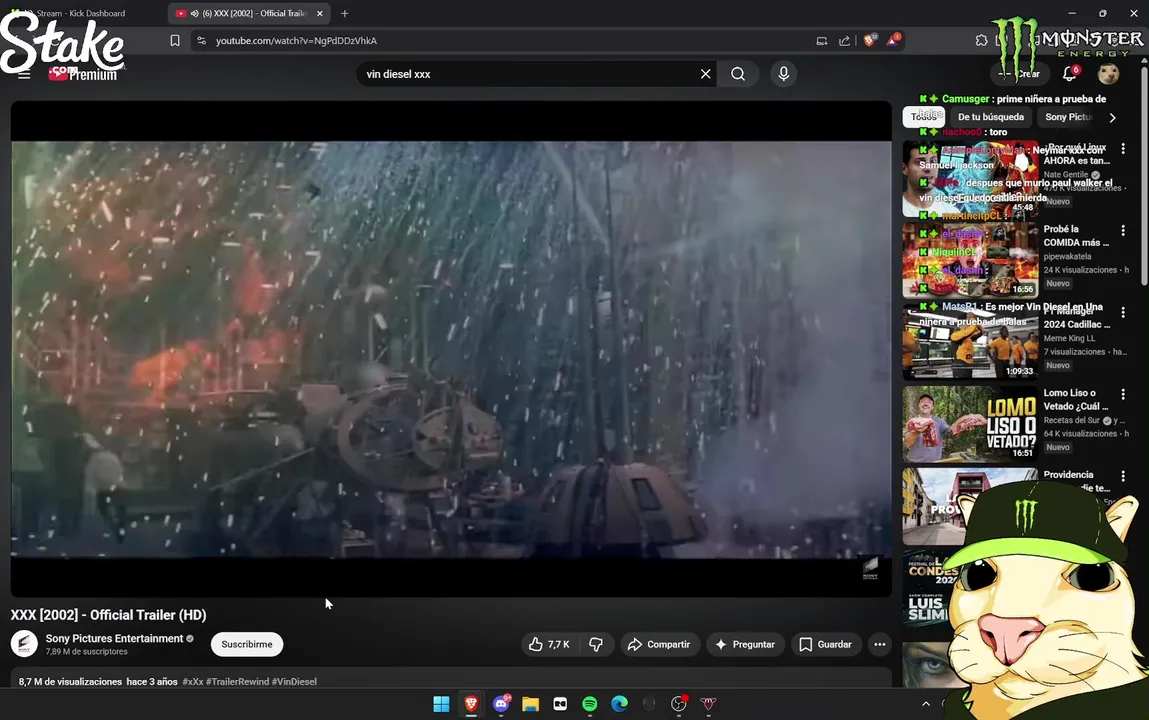Screen dimensions: 1149x720
Task: Select the 'Todos' filter chip
Action: 923,117
